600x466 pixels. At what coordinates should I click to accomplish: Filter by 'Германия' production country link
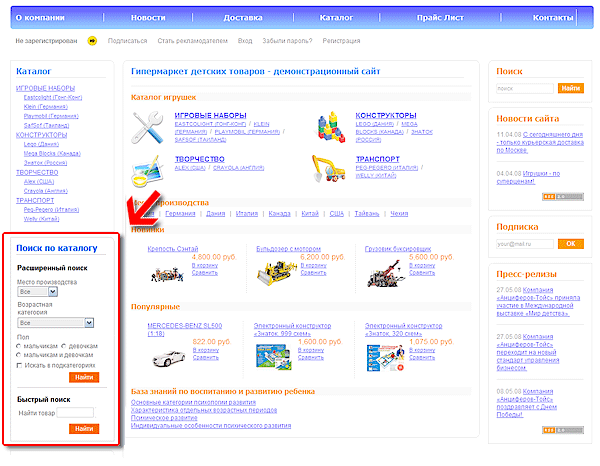click(x=180, y=214)
